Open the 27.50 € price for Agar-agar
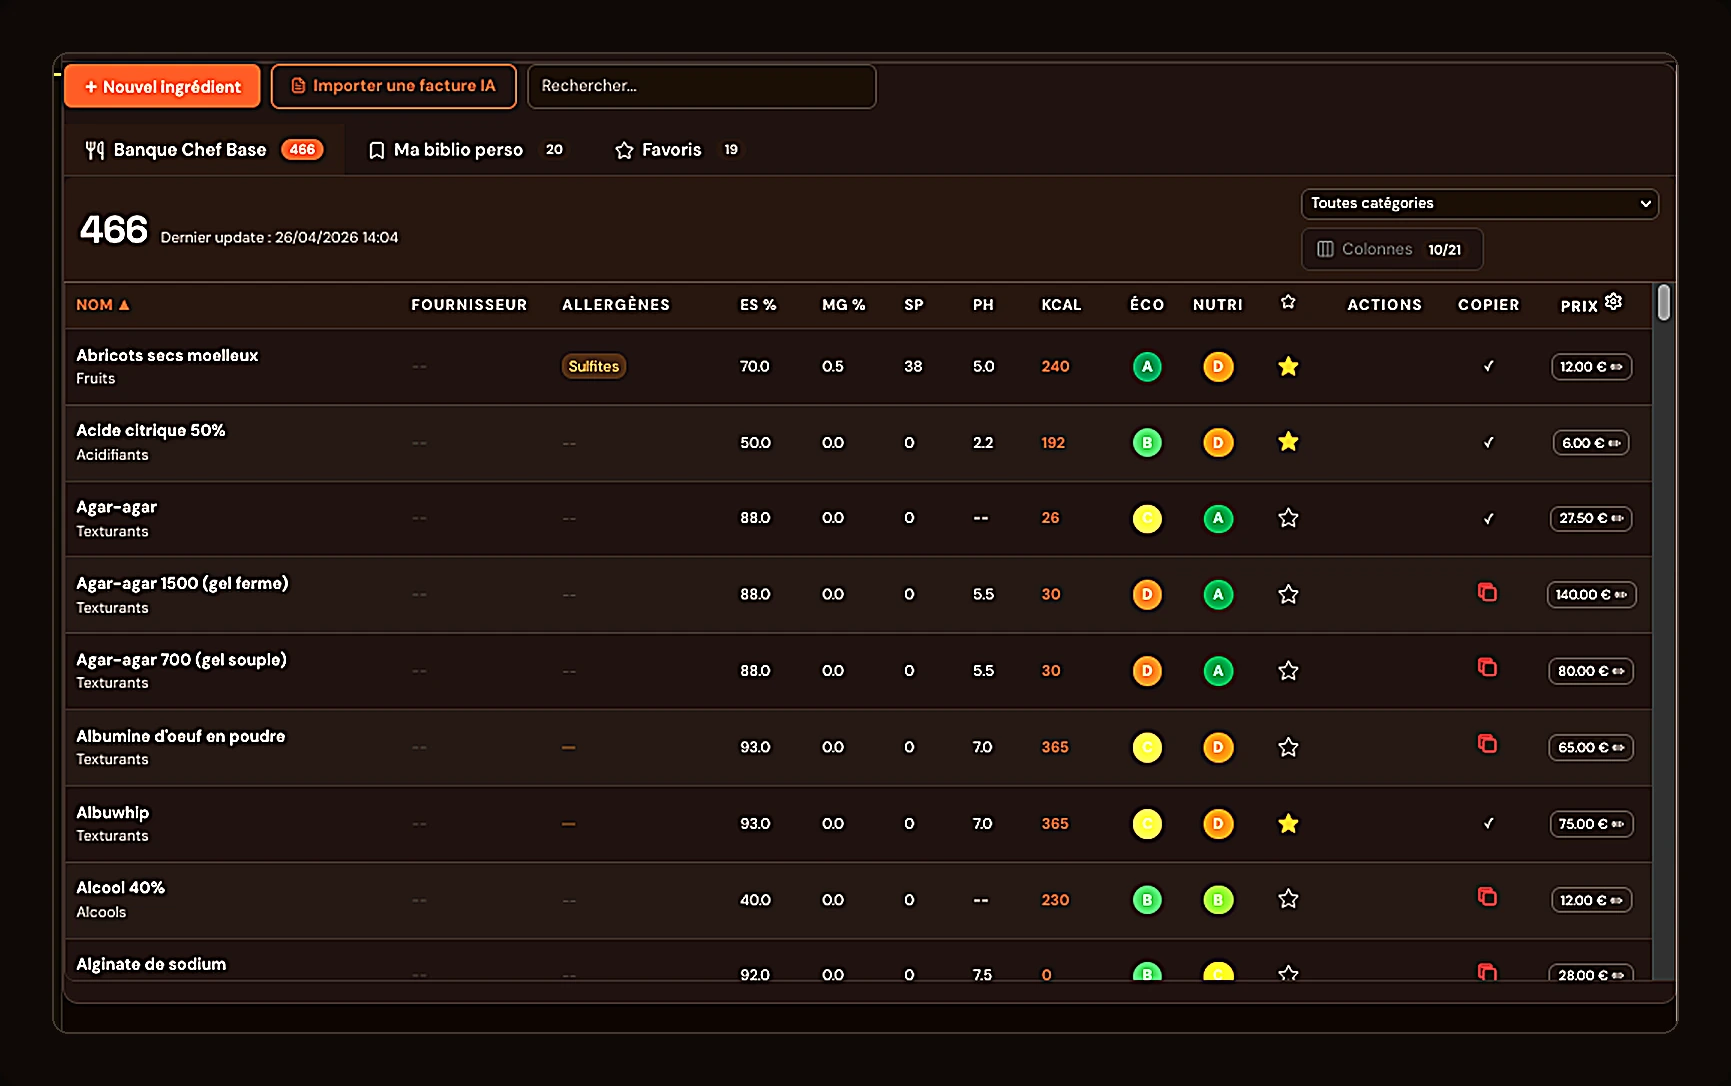 tap(1591, 518)
